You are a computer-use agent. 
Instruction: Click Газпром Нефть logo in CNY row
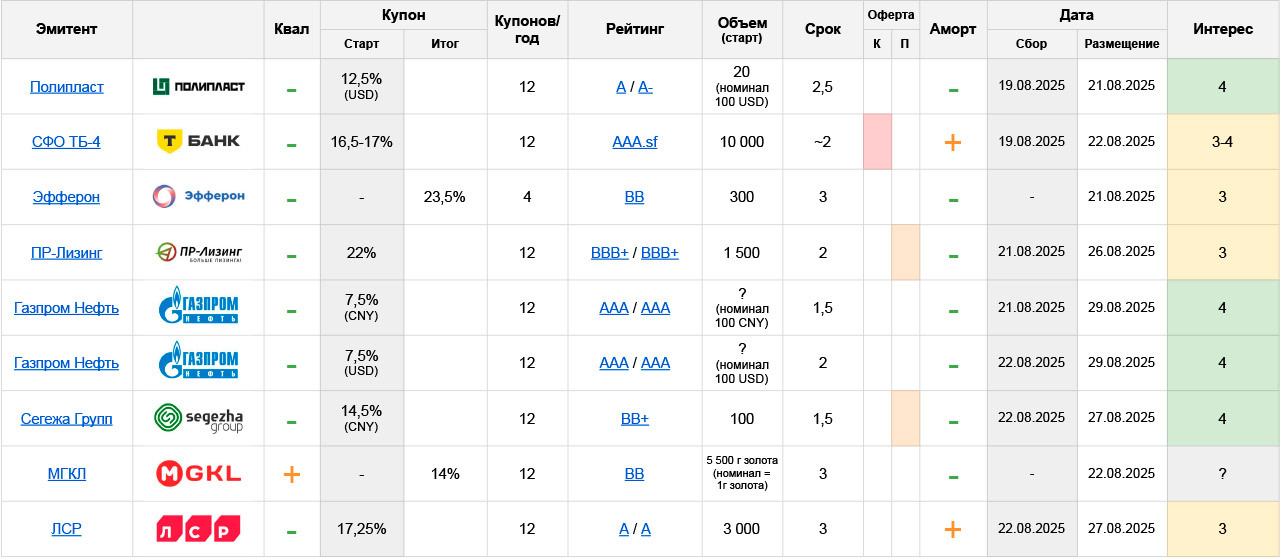coord(198,306)
